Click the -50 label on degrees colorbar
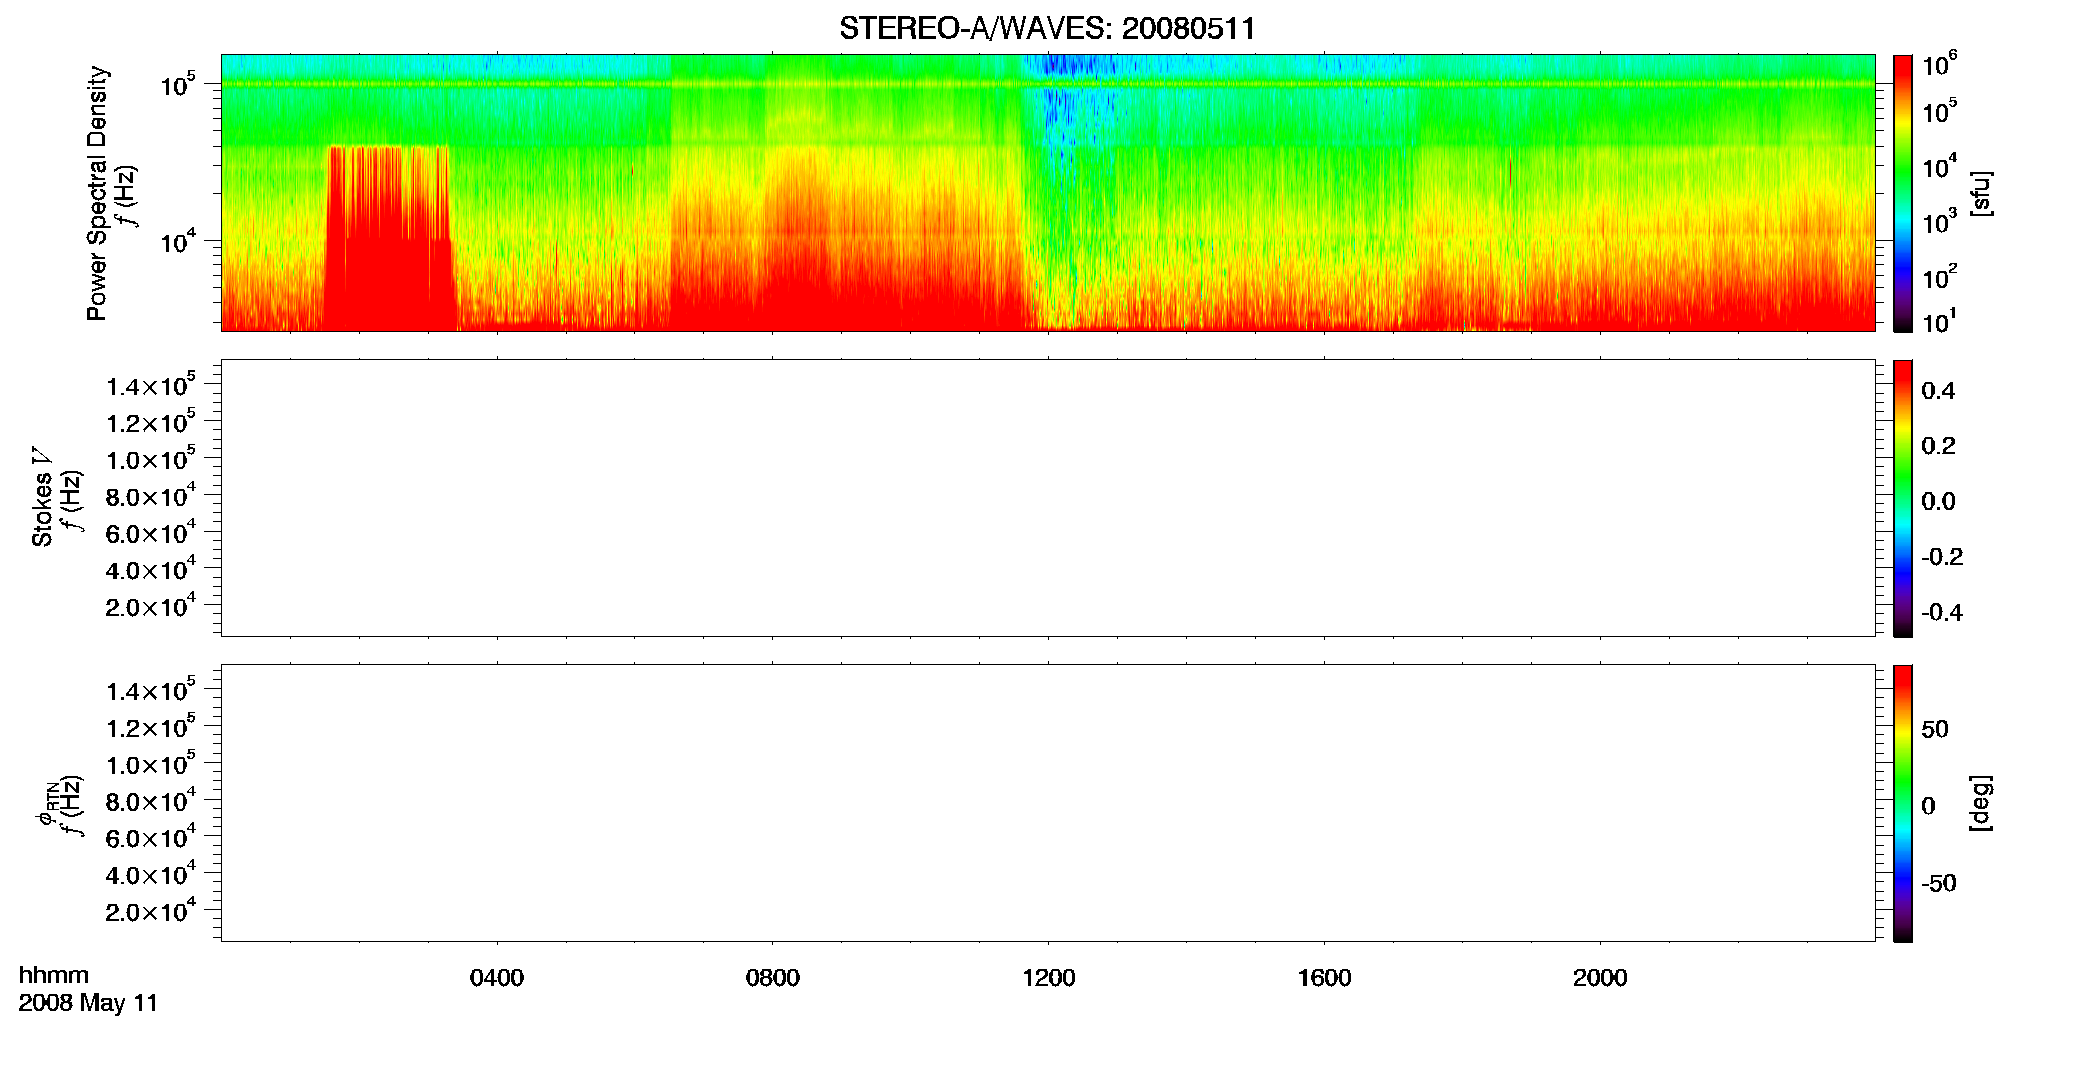2096x1080 pixels. pos(1939,884)
